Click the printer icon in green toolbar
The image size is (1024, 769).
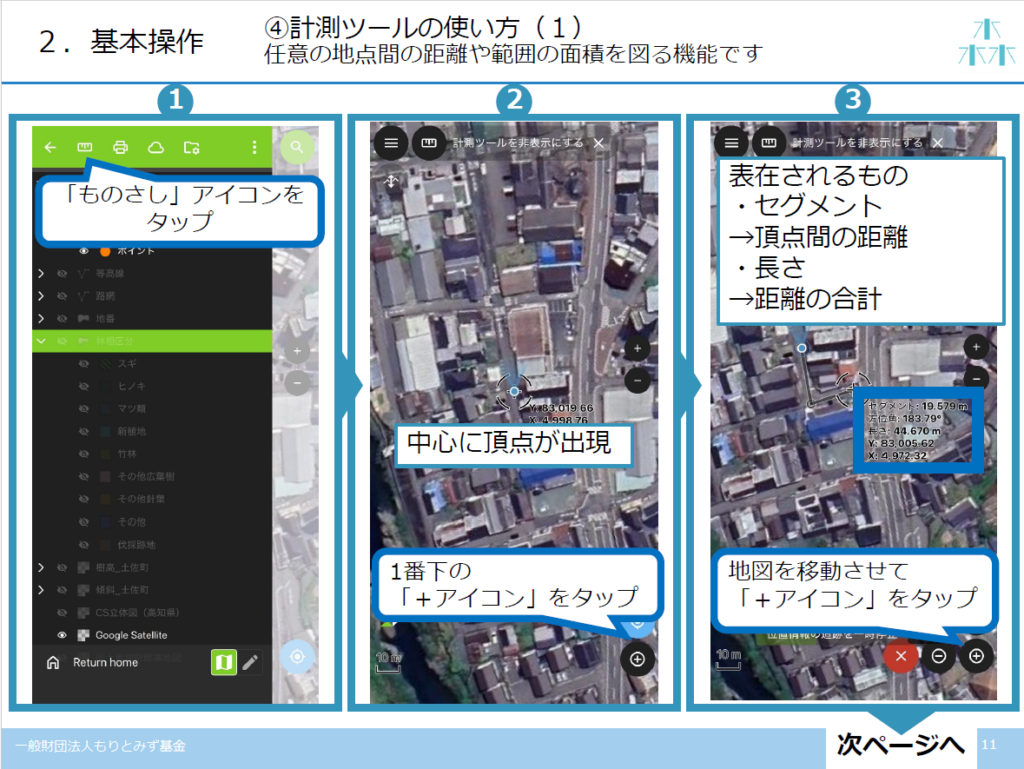click(121, 148)
